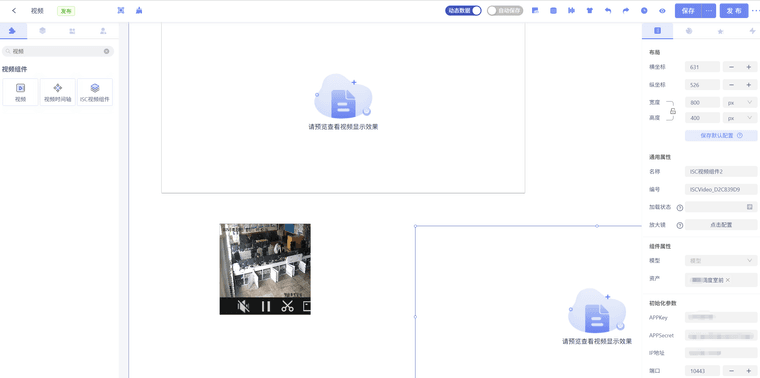Viewport: 760px width, 378px height.
Task: Toggle the 动态数据 switch
Action: pos(463,11)
